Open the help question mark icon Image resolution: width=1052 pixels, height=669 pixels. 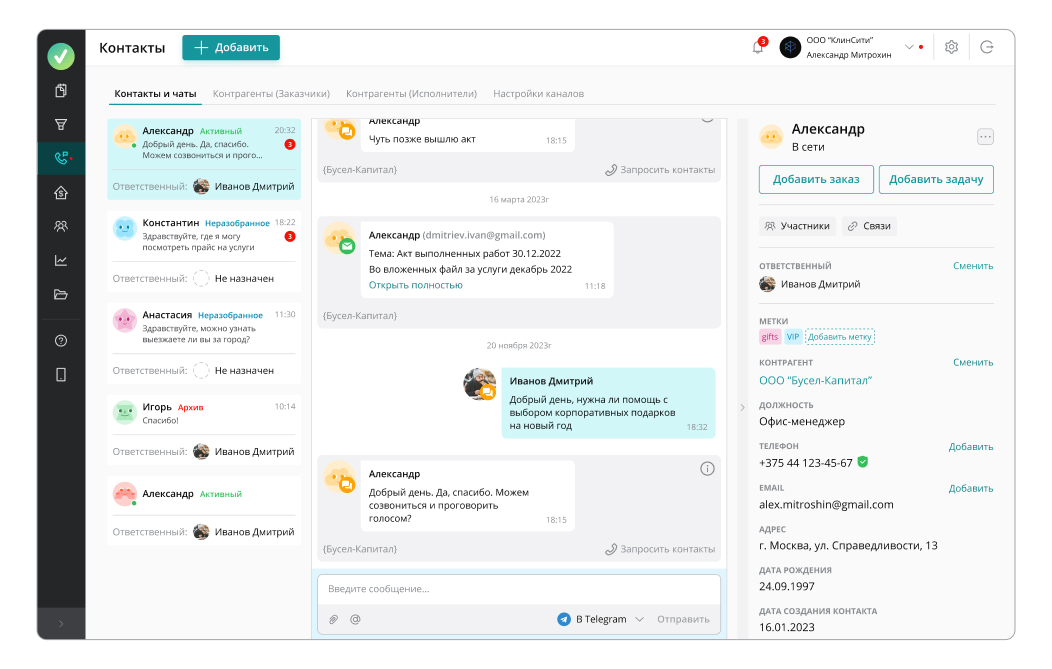(61, 341)
